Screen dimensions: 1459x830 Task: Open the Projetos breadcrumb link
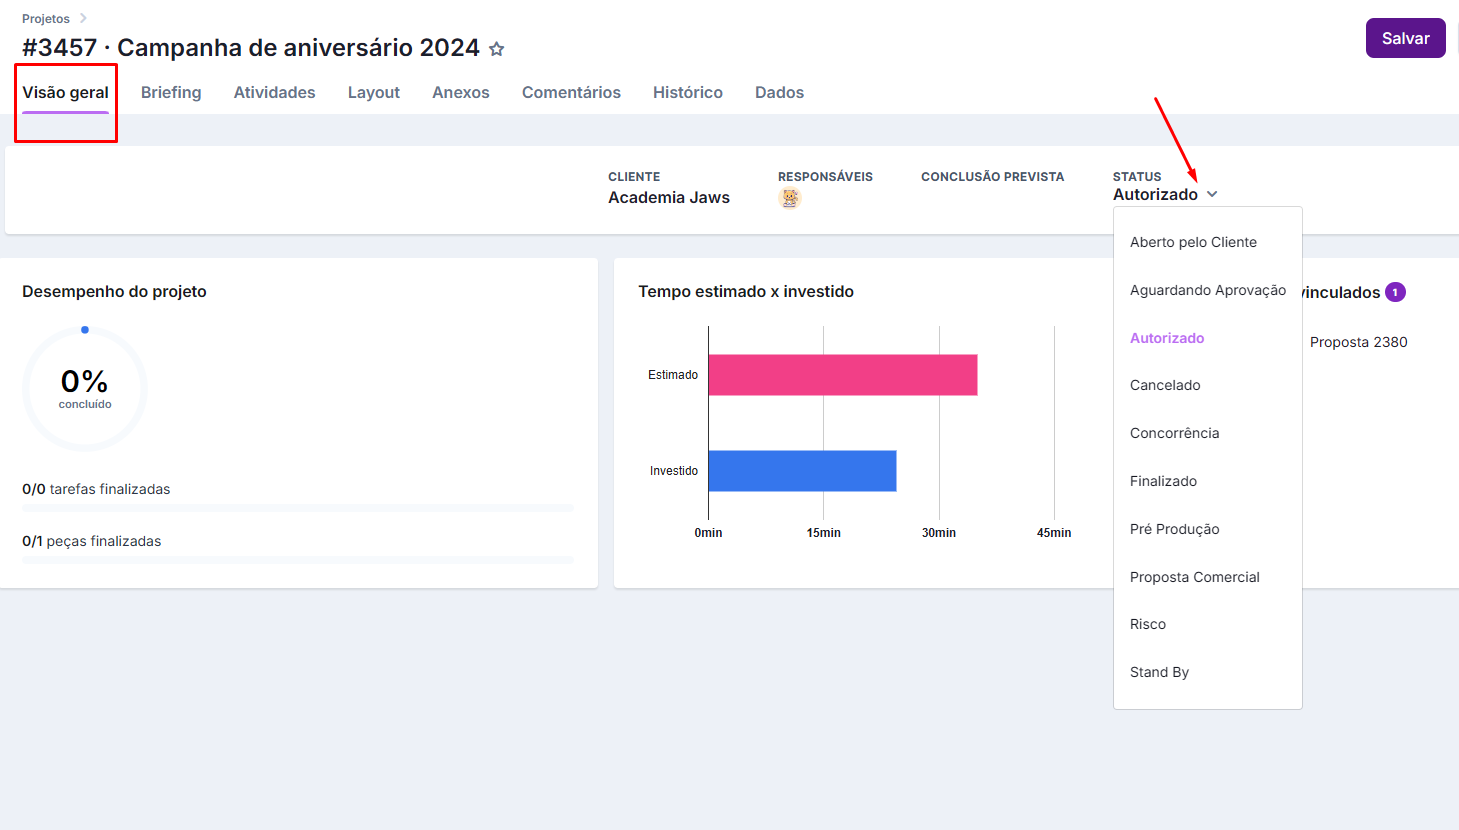[46, 19]
